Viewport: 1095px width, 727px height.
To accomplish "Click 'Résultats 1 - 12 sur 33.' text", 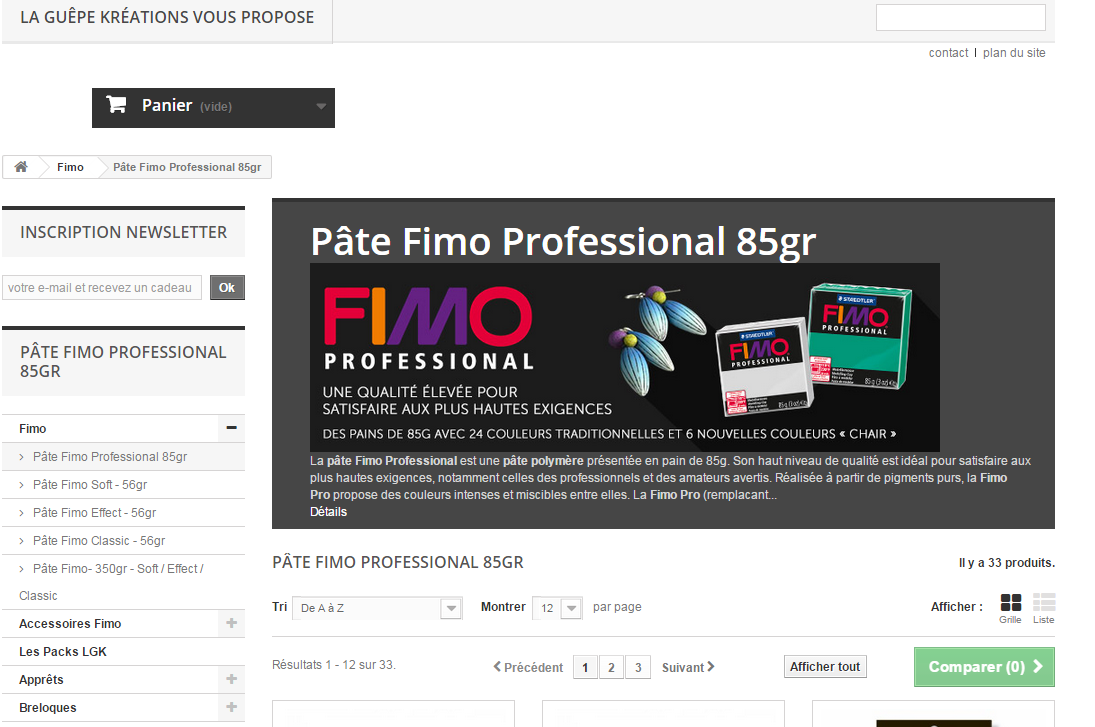I will point(334,665).
